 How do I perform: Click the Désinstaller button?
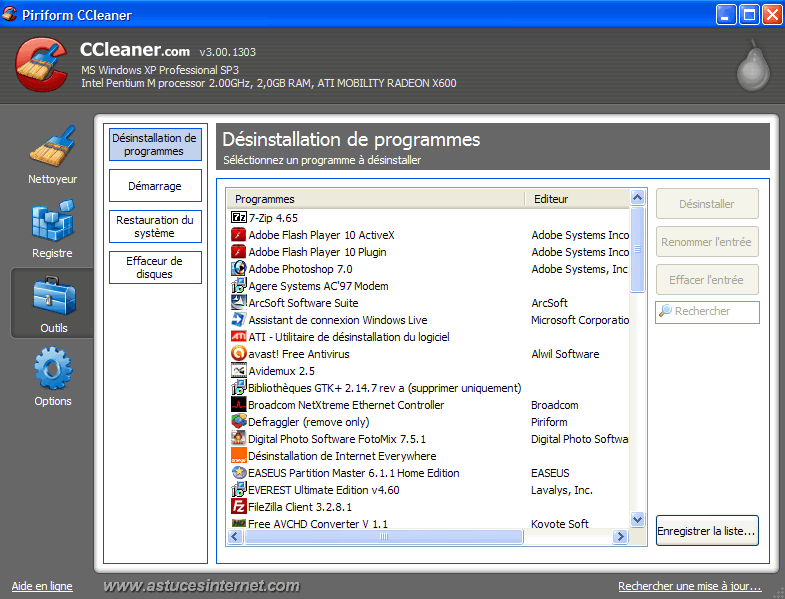click(707, 204)
